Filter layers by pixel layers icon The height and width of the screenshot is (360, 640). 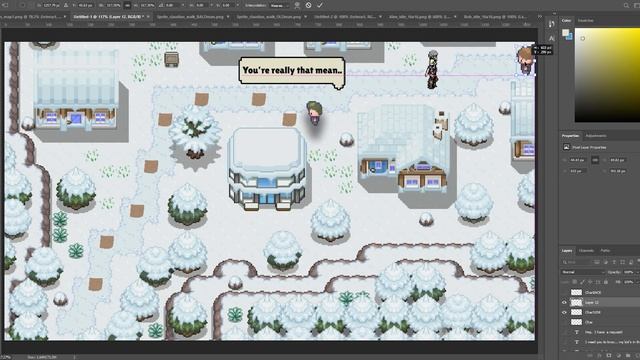597,262
